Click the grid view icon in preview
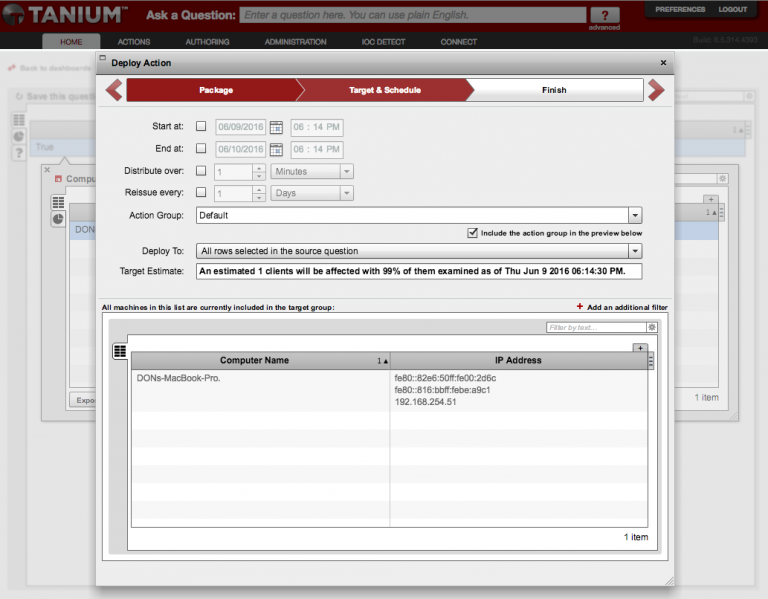This screenshot has width=768, height=599. point(120,351)
